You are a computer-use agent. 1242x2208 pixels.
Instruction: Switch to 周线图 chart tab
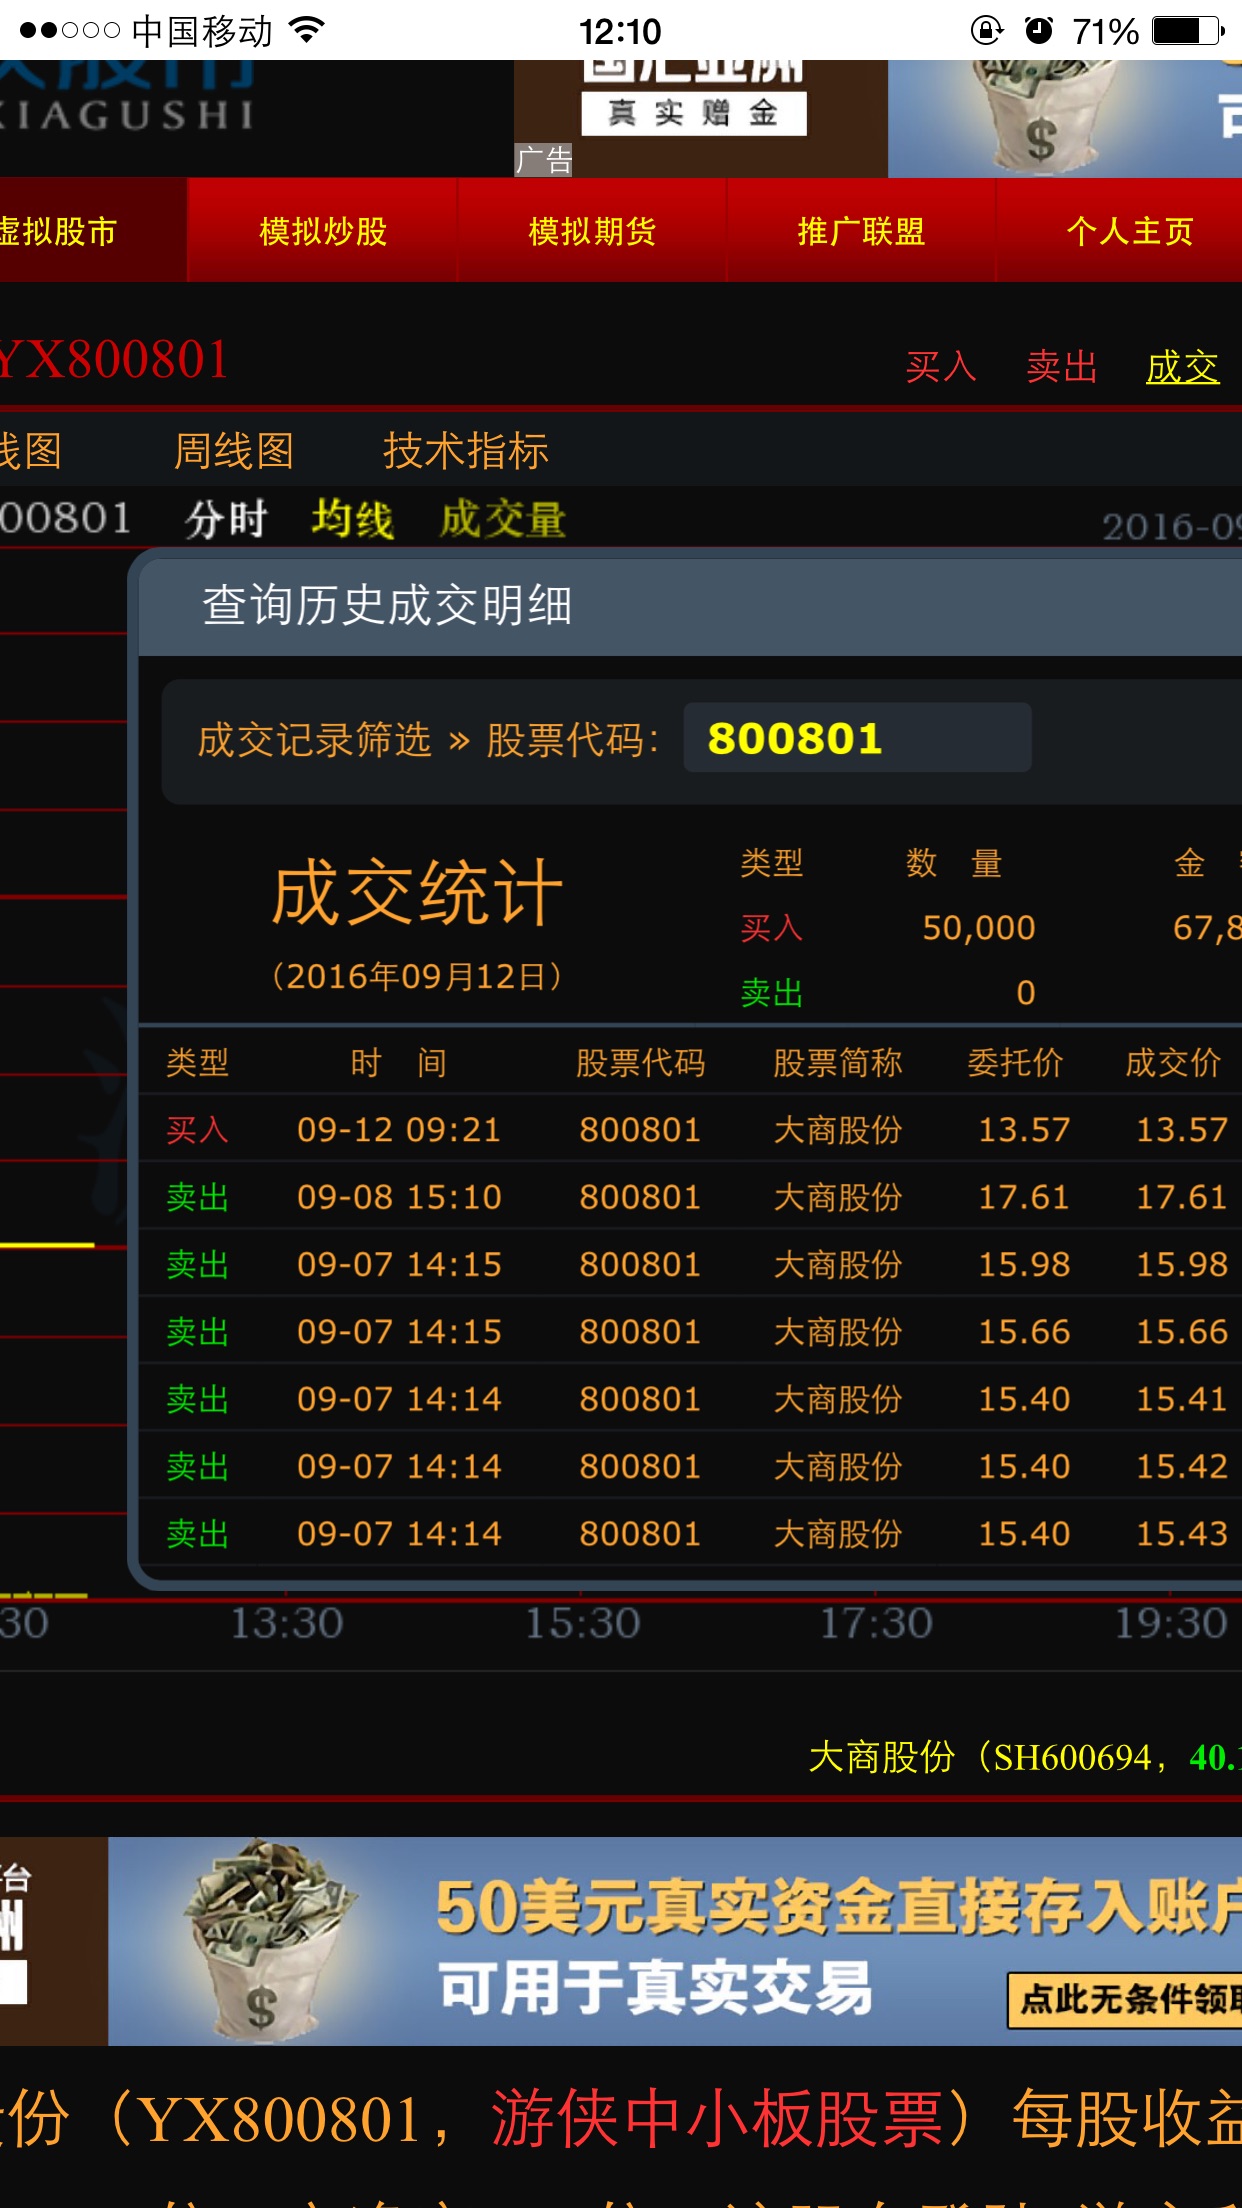[234, 451]
